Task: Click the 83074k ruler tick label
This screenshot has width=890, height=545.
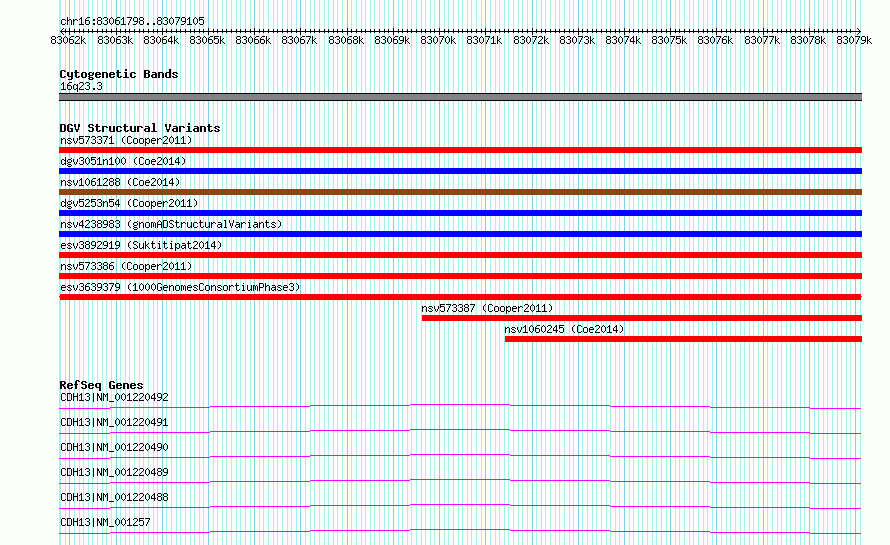Action: [623, 40]
